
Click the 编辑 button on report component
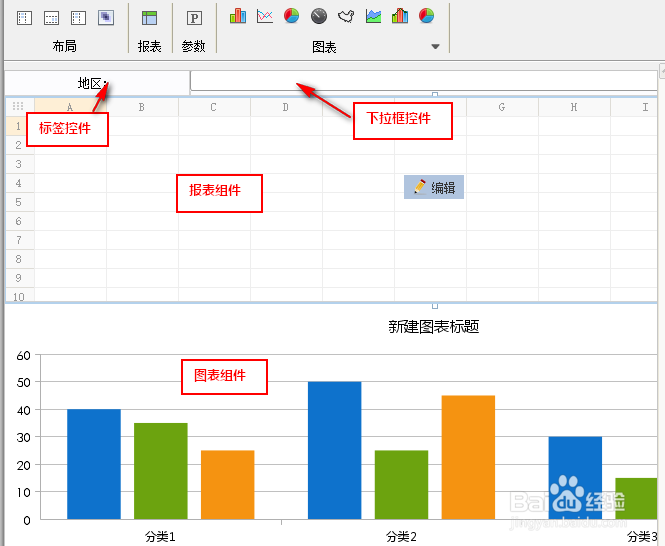[x=434, y=187]
